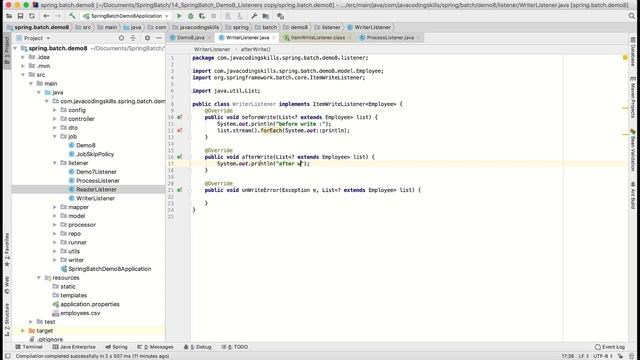Screen dimensions: 640x360
Task: Click the Search Everywhere magnifier icon
Action: [x=632, y=16]
